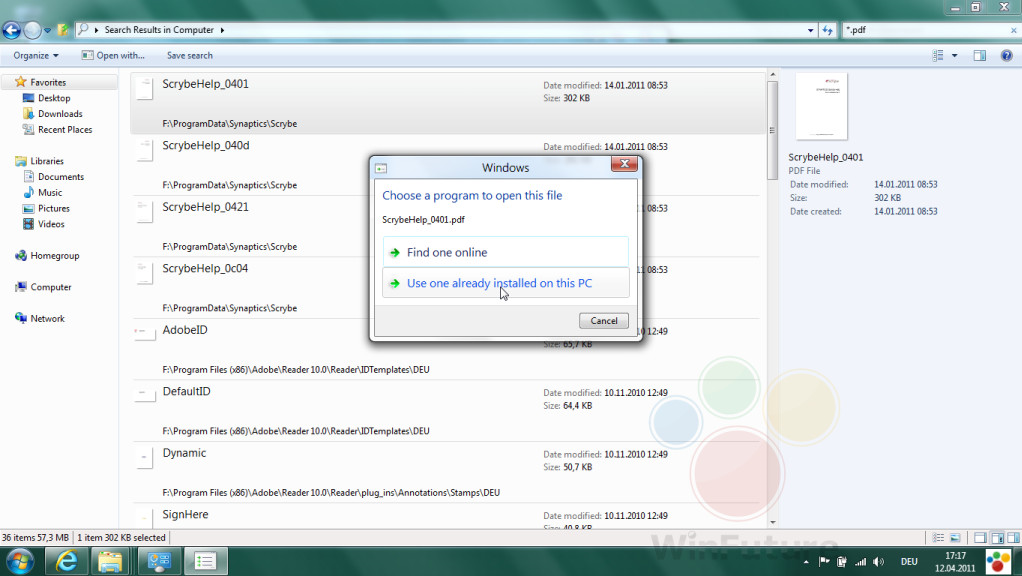1022x576 pixels.
Task: Choose Find one online option
Action: click(505, 252)
